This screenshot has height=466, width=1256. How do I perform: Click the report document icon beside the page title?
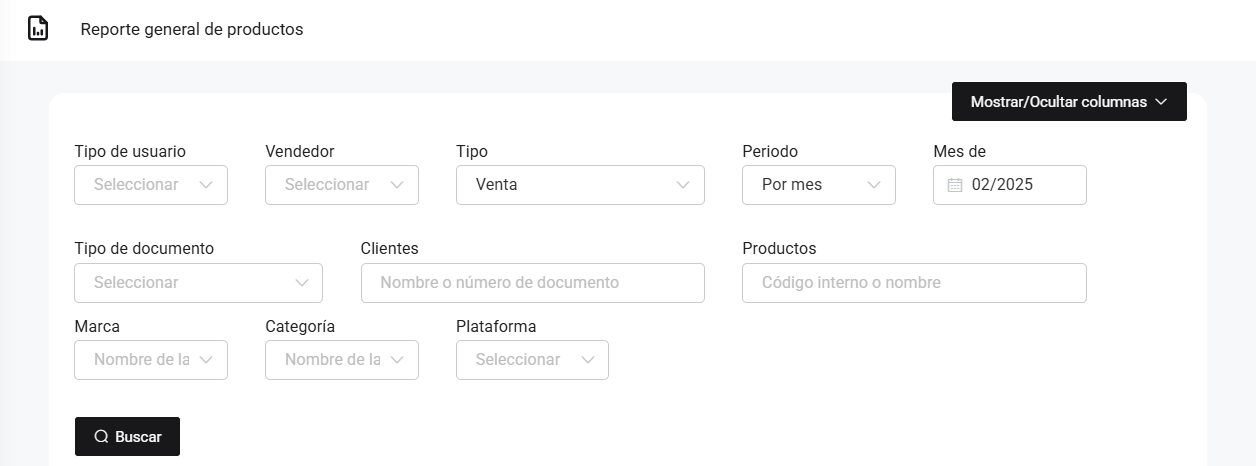pos(38,29)
